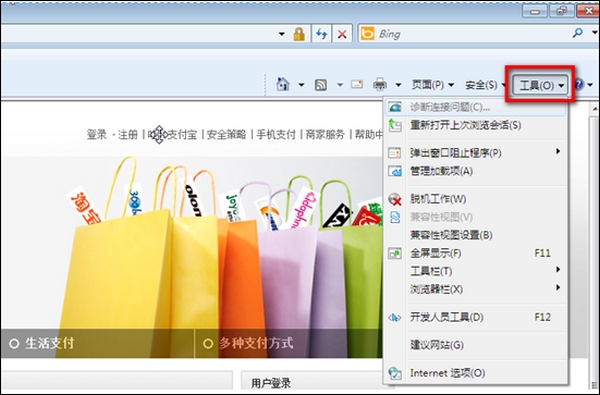Screen dimensions: 600x395
Task: Click the Home toolbar icon
Action: pos(283,84)
